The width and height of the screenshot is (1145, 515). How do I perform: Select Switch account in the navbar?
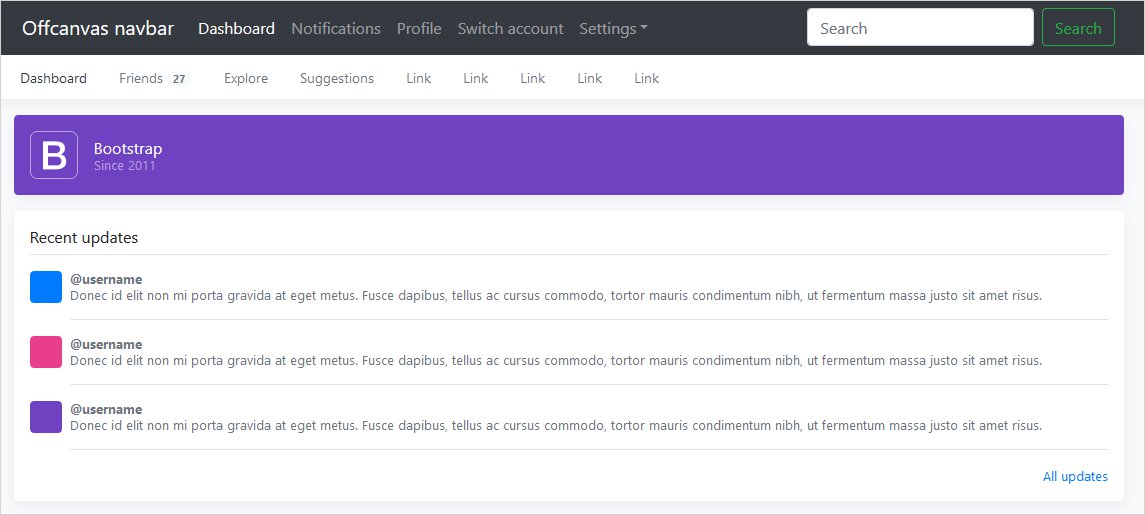(510, 29)
